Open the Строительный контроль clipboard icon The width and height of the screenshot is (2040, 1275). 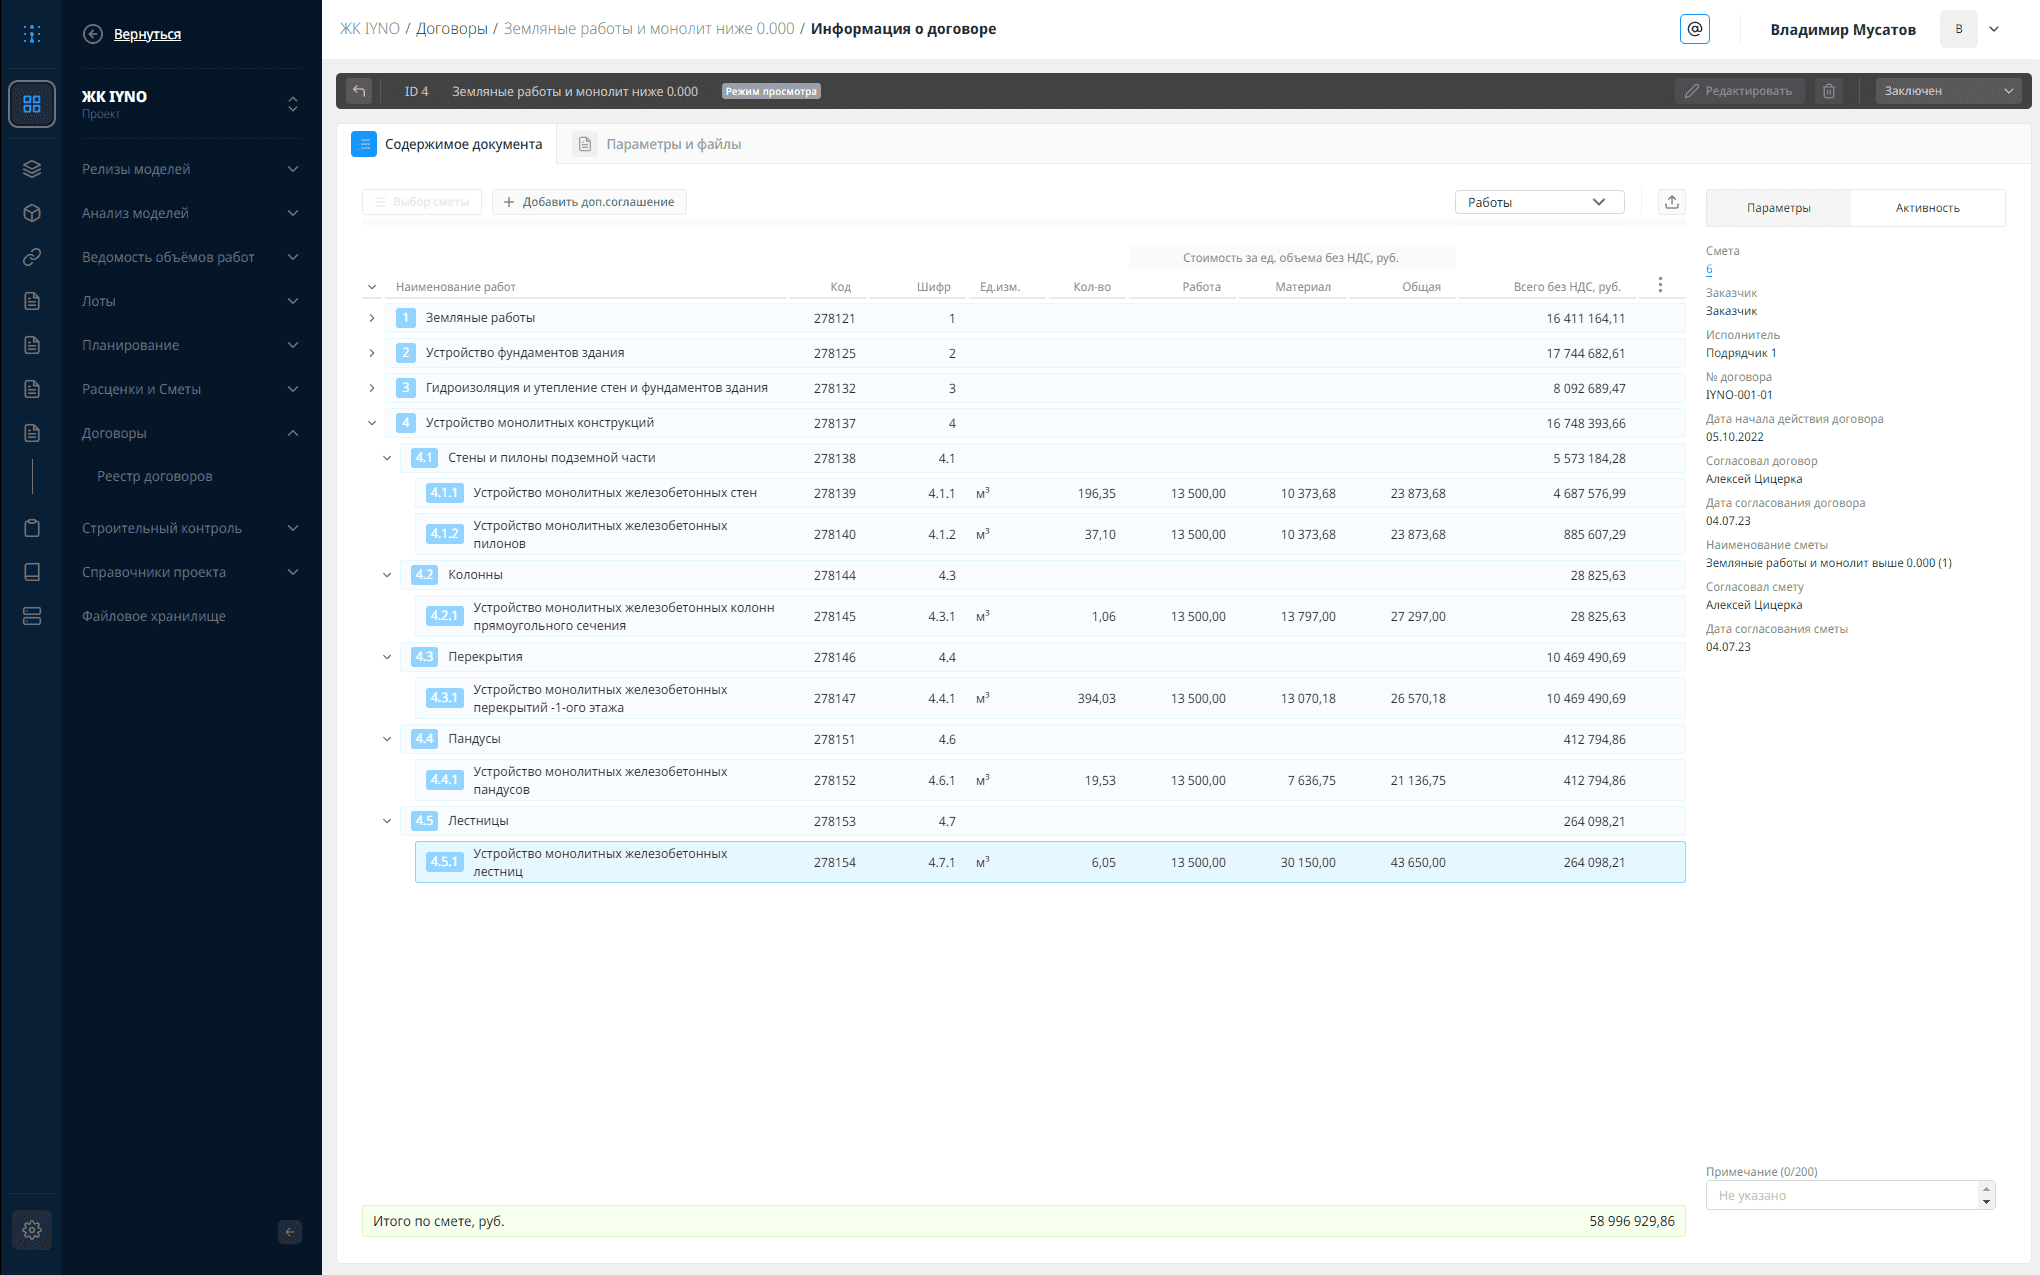pos(32,528)
